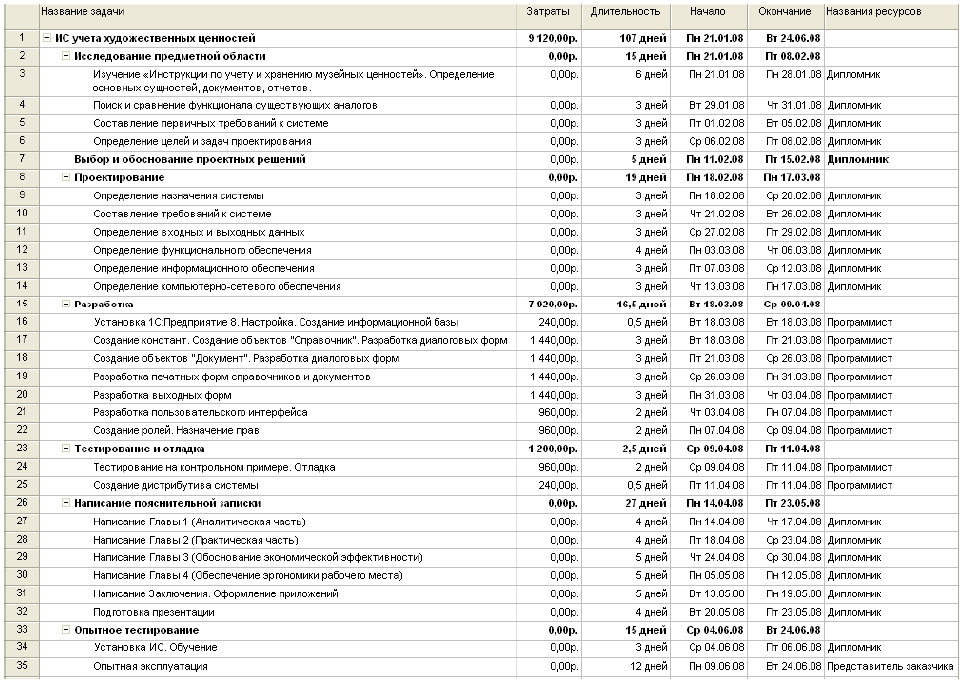Click the cost '240,00р.' in row 25
Image resolution: width=964 pixels, height=683 pixels.
559,485
